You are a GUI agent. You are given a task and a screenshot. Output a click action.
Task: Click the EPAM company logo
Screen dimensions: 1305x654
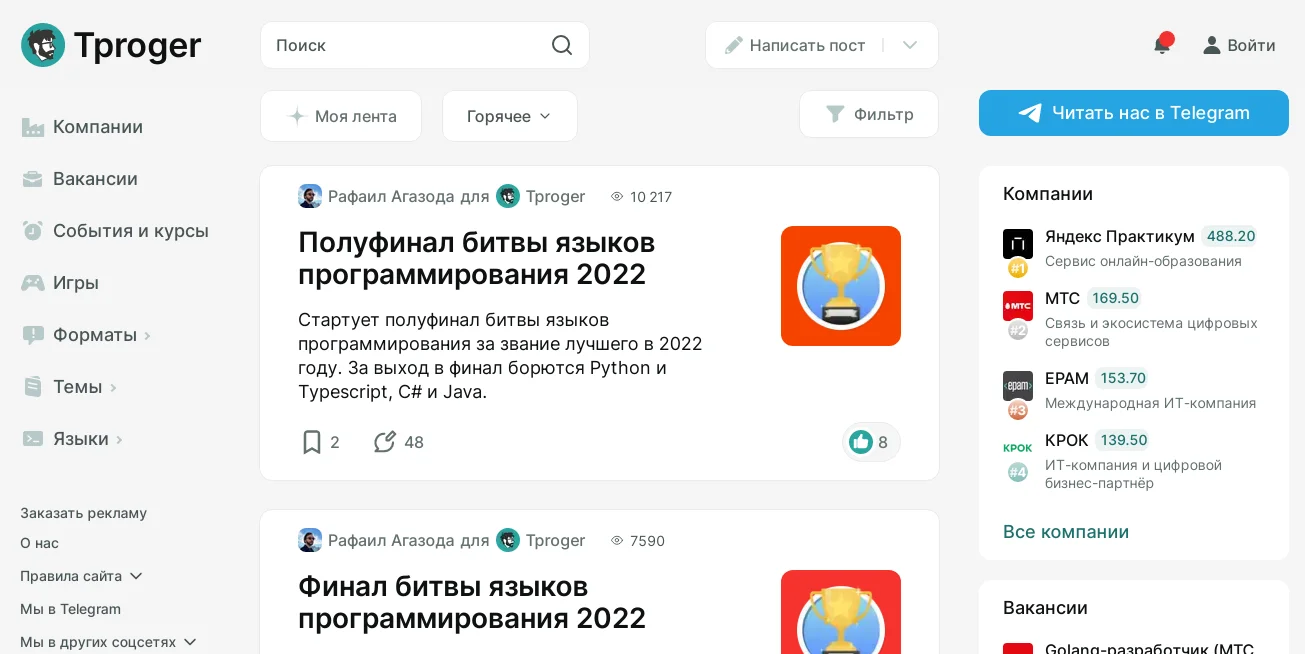coord(1018,386)
